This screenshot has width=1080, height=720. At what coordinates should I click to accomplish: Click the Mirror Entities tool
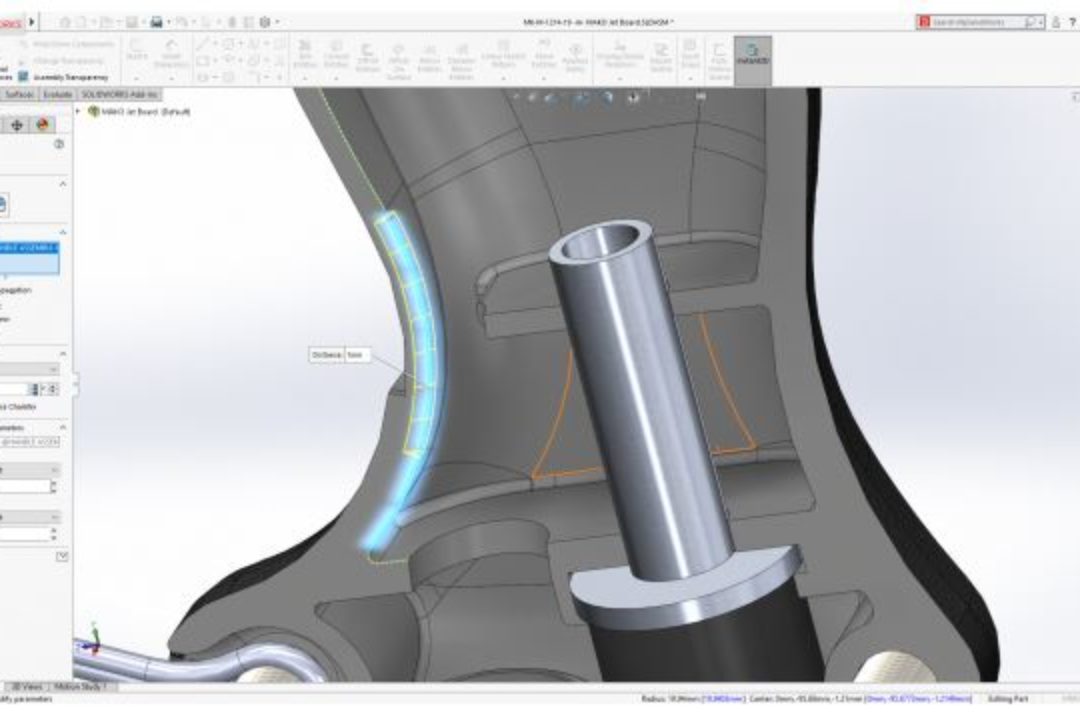[429, 59]
